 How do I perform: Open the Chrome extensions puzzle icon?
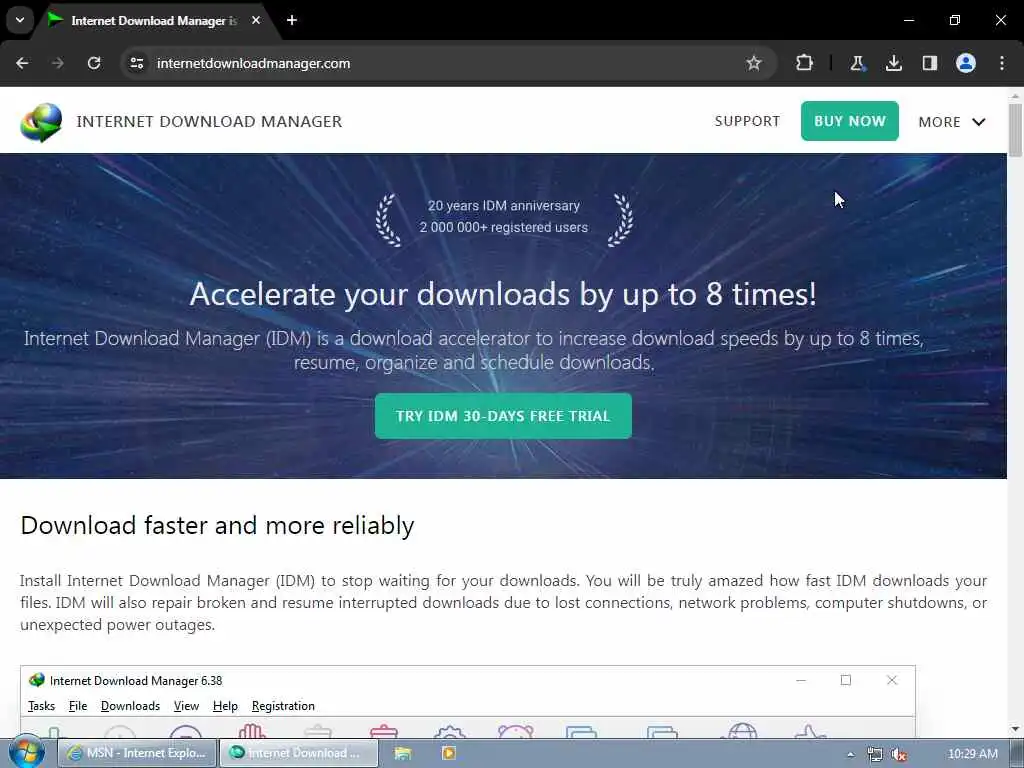tap(805, 63)
